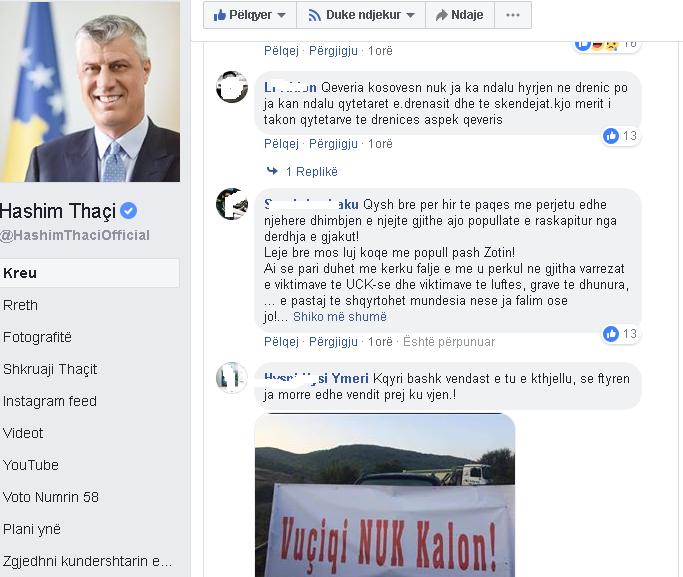
Task: Select Fotografitë in the sidebar
Action: click(37, 337)
